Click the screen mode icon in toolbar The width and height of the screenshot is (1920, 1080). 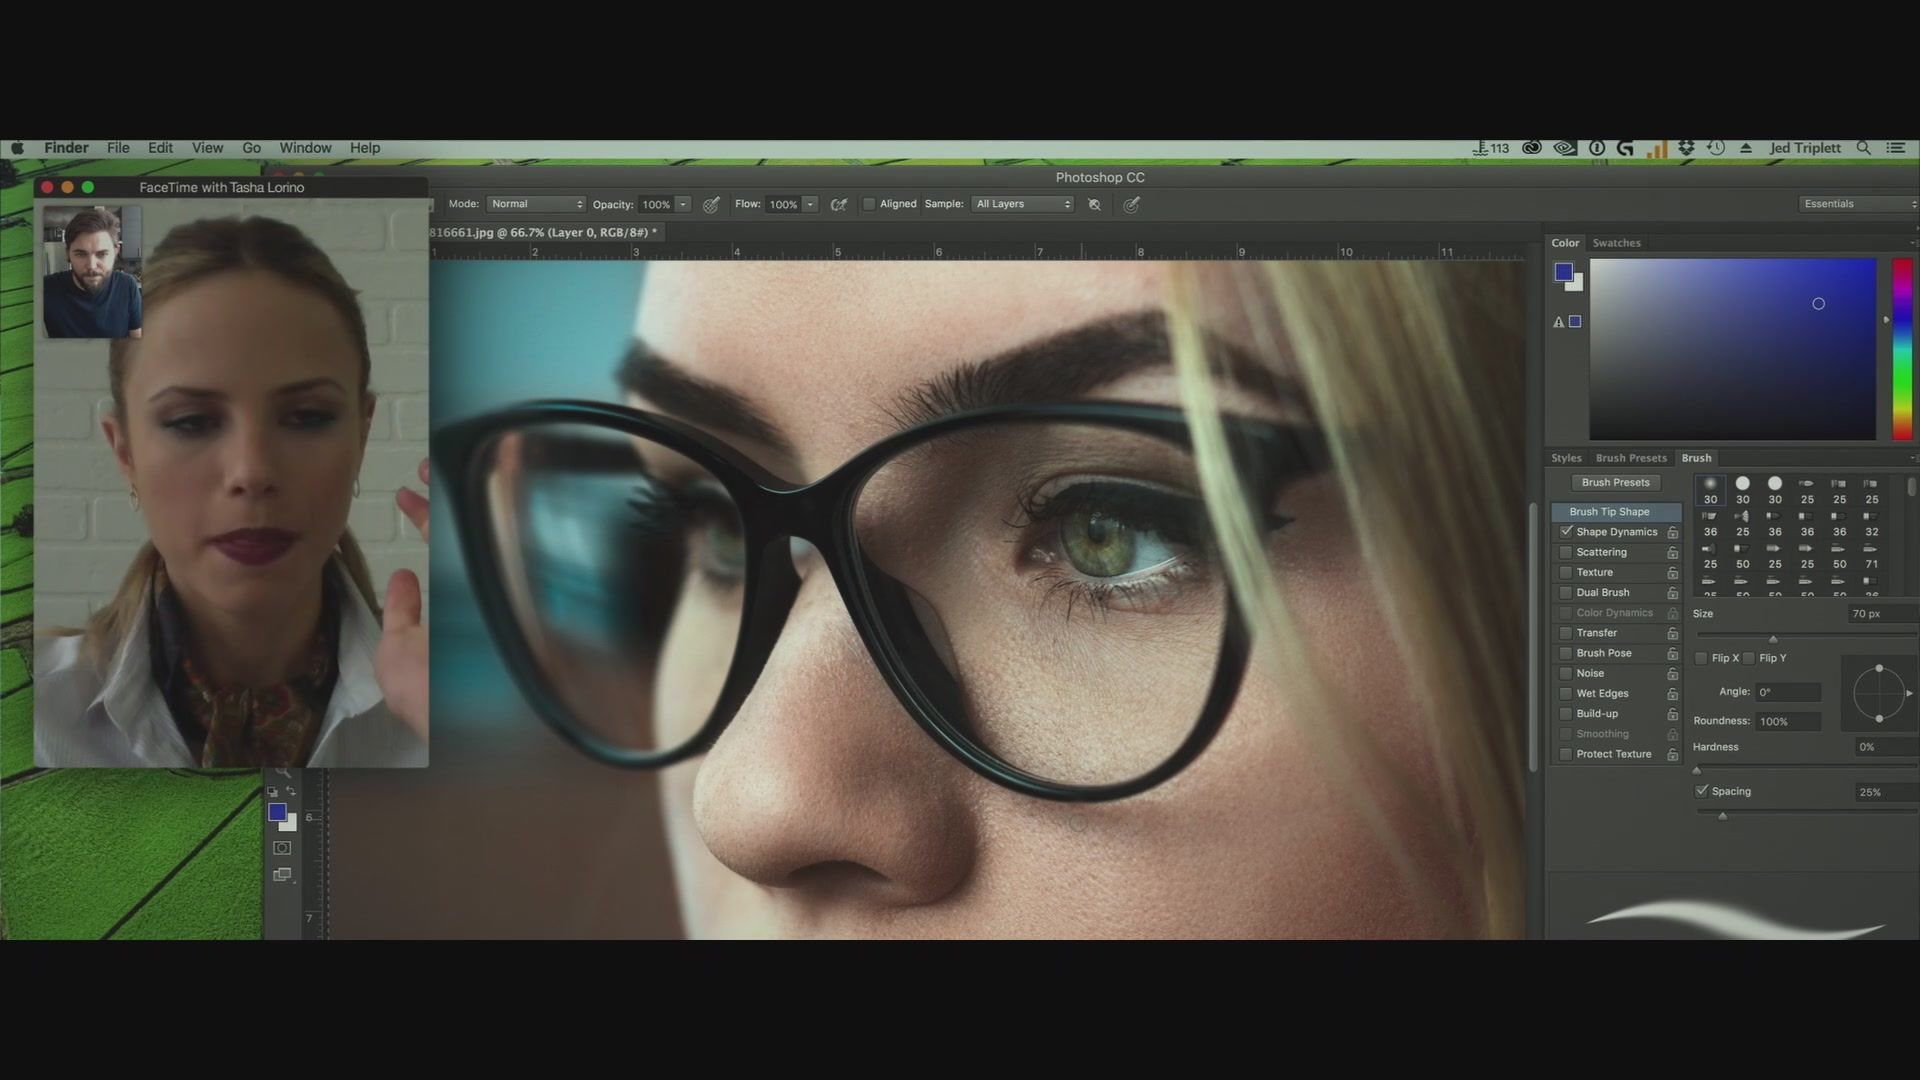tap(282, 875)
